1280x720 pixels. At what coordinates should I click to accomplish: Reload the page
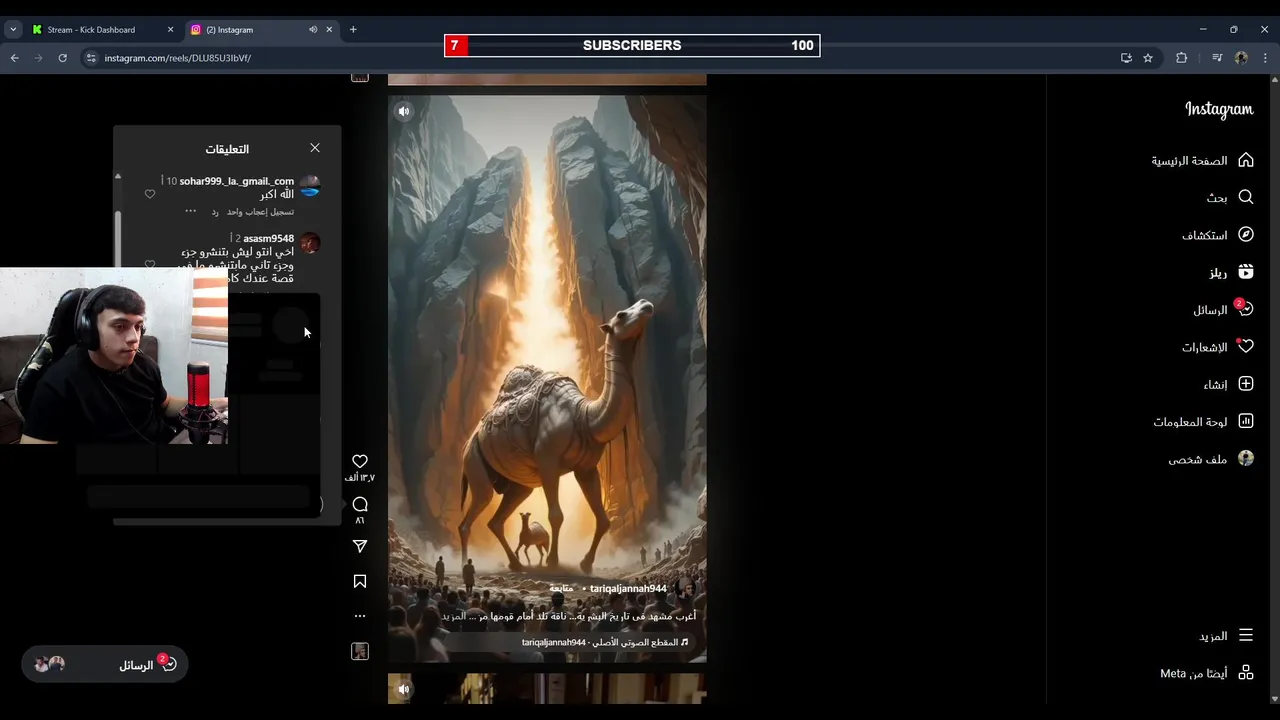pos(62,58)
